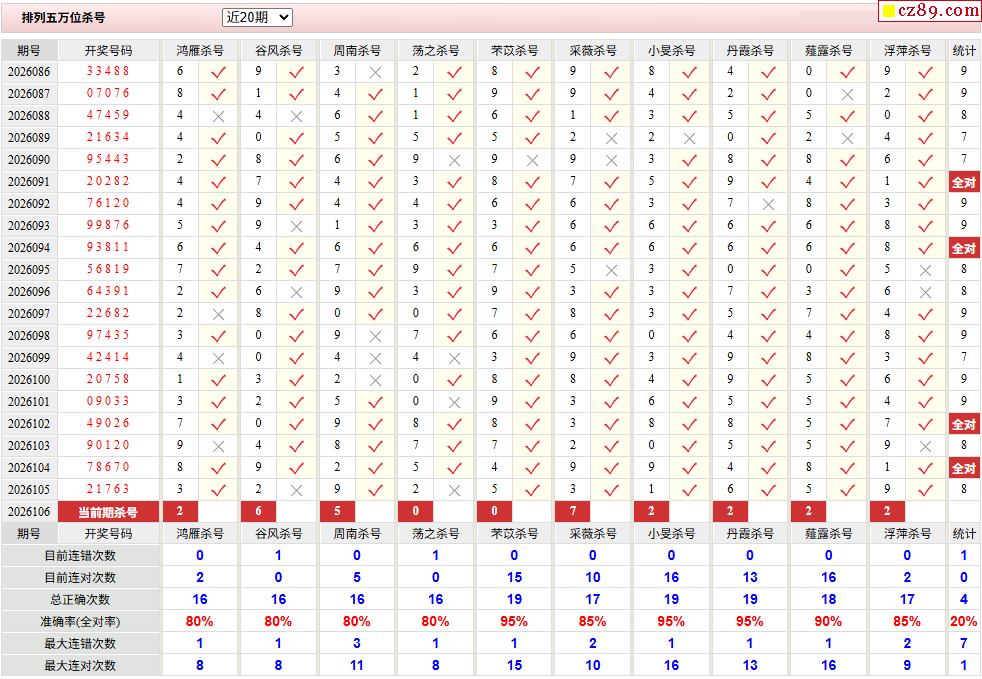Image resolution: width=982 pixels, height=679 pixels.
Task: Click the red current kill number under 周南杀号
Action: pos(337,512)
